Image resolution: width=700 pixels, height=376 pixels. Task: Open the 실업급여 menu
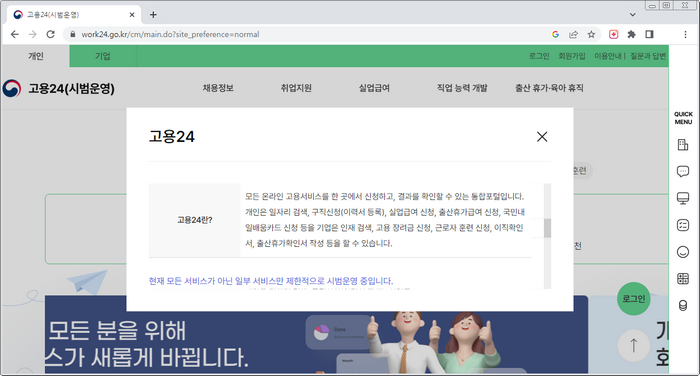[x=374, y=88]
